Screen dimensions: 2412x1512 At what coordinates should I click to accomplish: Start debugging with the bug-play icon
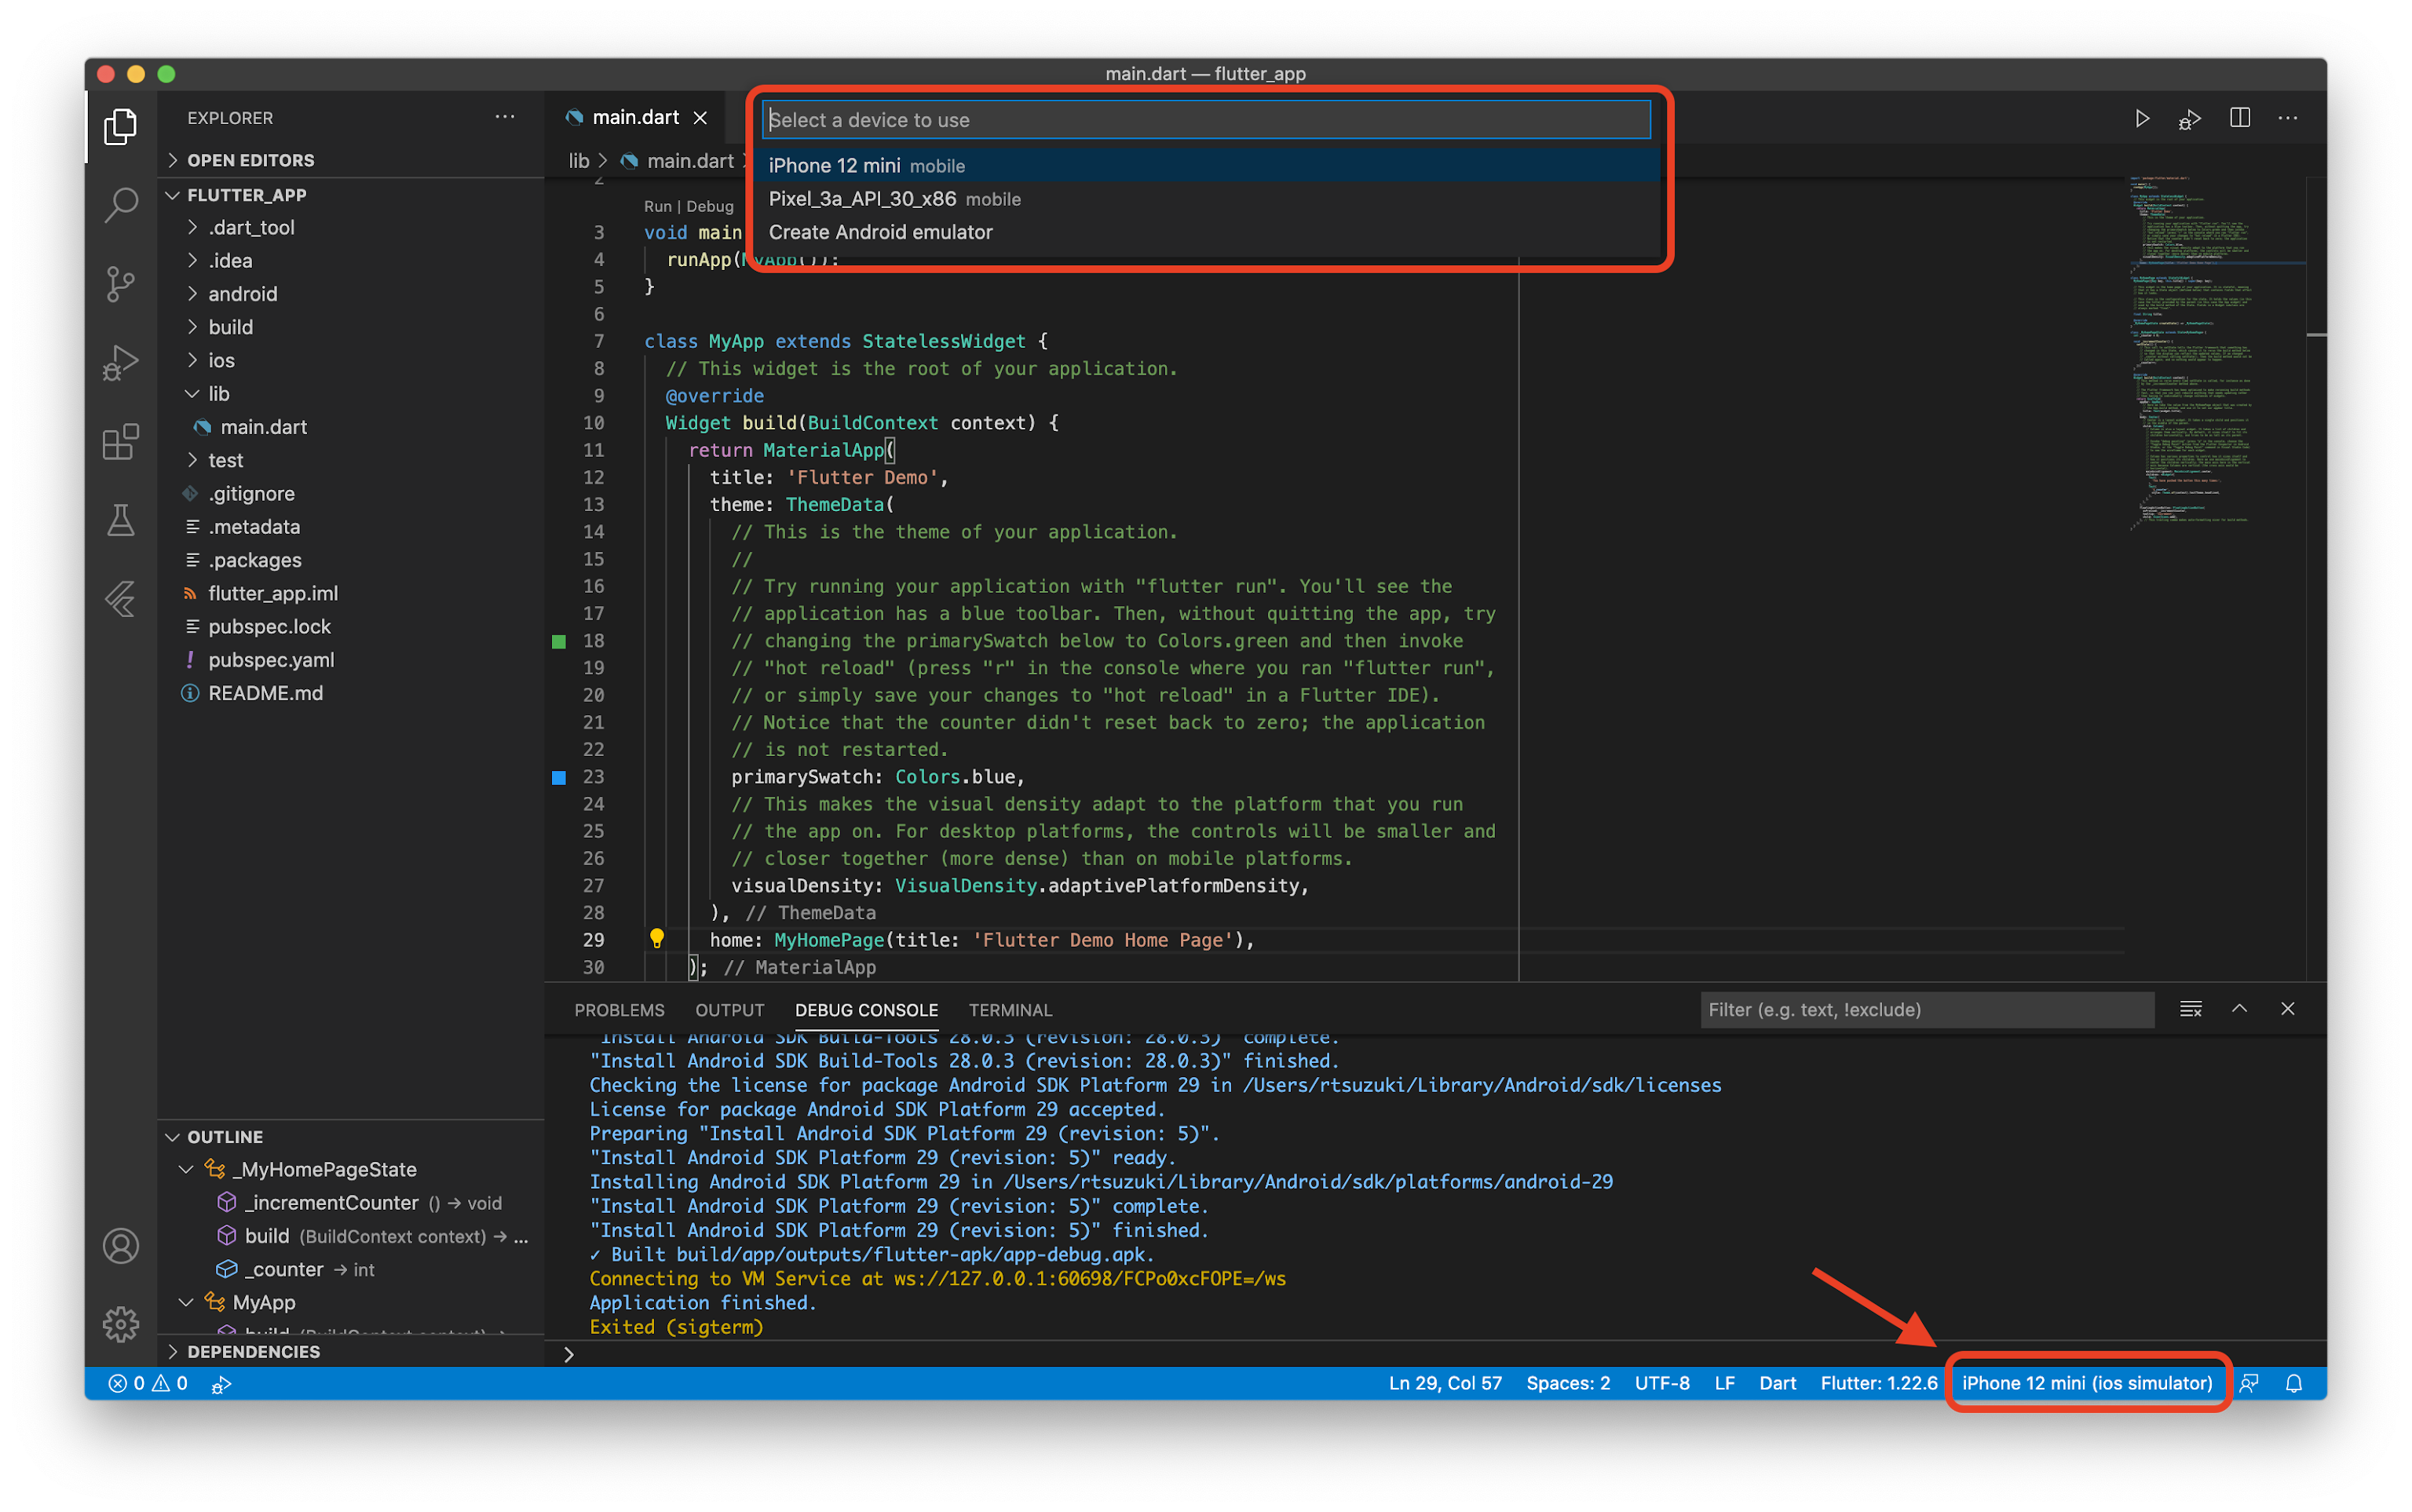2190,118
